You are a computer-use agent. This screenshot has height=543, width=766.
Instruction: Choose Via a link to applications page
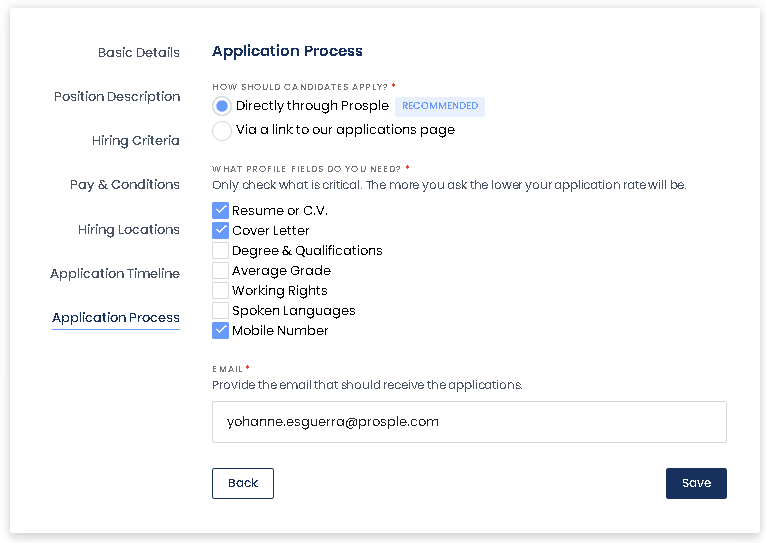pos(222,130)
